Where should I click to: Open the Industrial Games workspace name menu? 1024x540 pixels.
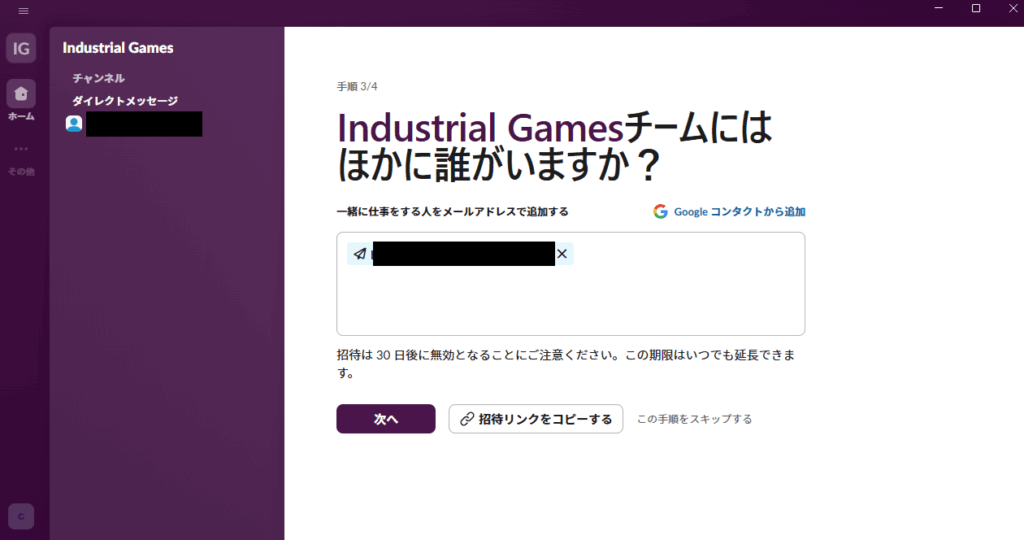coord(118,47)
